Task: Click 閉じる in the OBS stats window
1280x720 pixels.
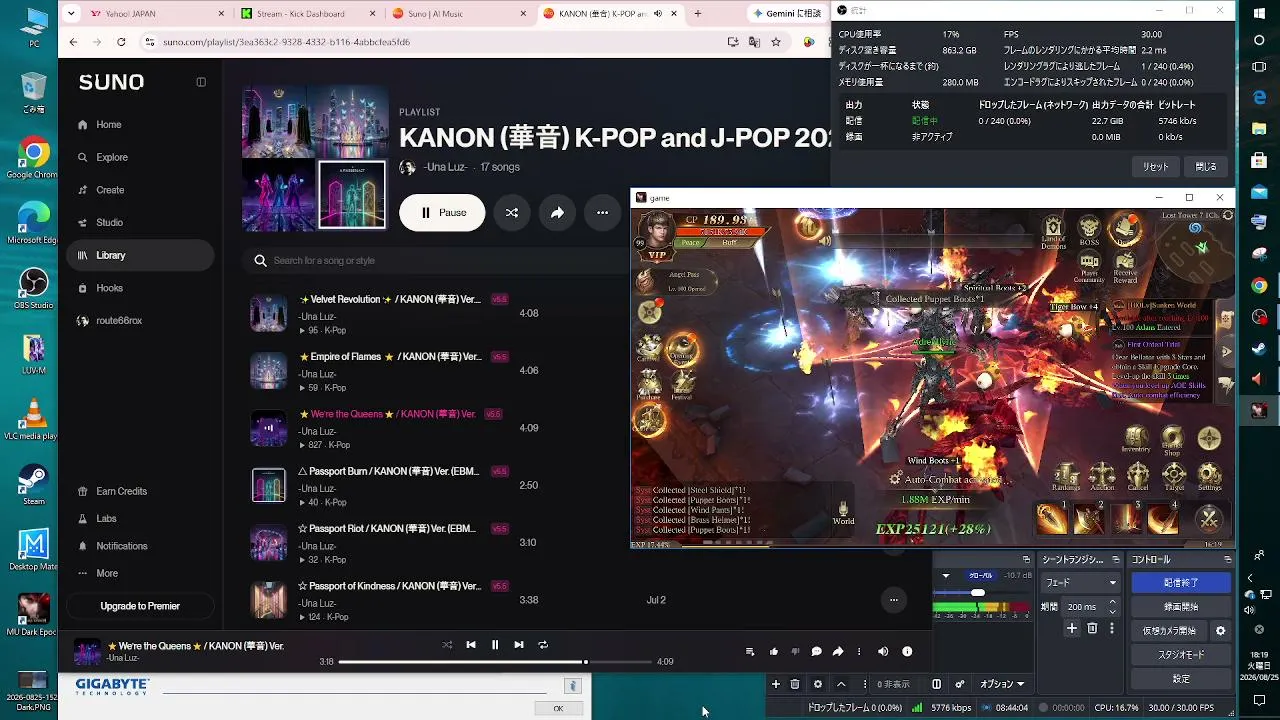Action: click(1206, 167)
